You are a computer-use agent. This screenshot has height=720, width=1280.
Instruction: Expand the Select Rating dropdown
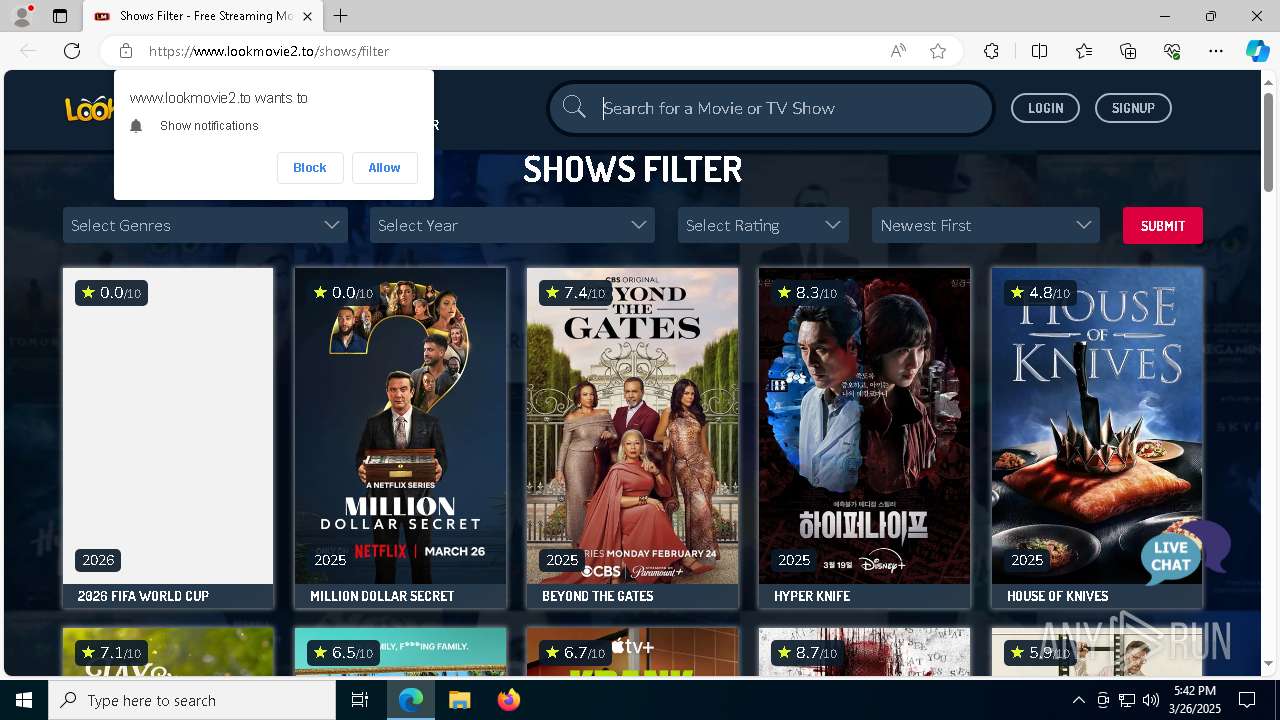(763, 225)
